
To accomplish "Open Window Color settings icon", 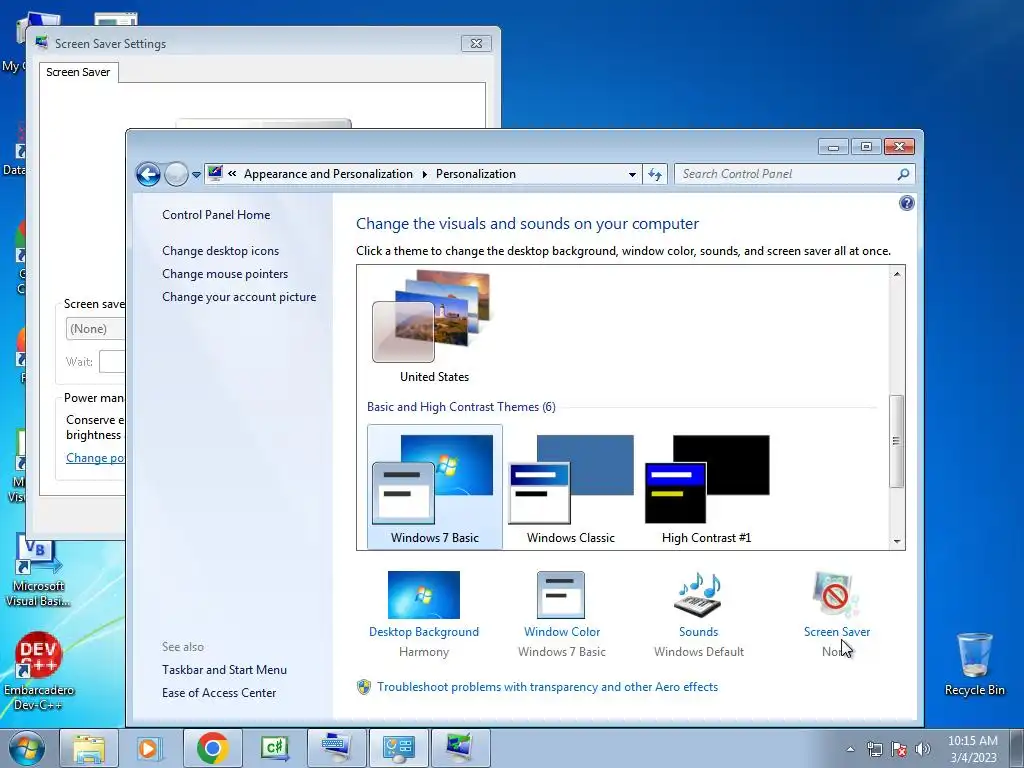I will (x=561, y=595).
